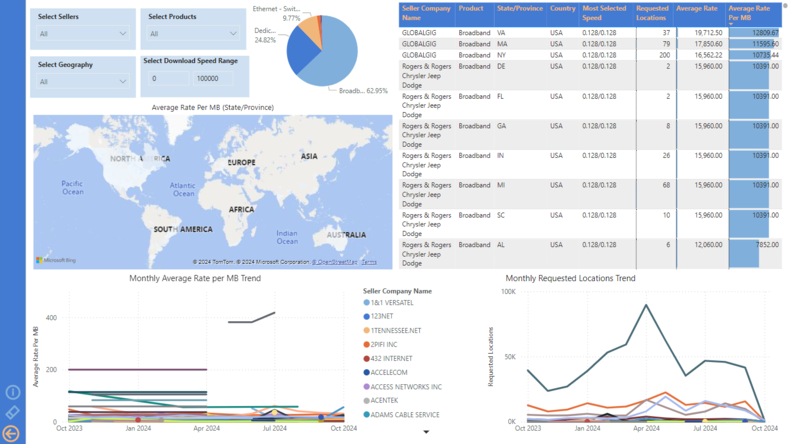
Task: Click the Terms link on the map
Action: pyautogui.click(x=369, y=262)
